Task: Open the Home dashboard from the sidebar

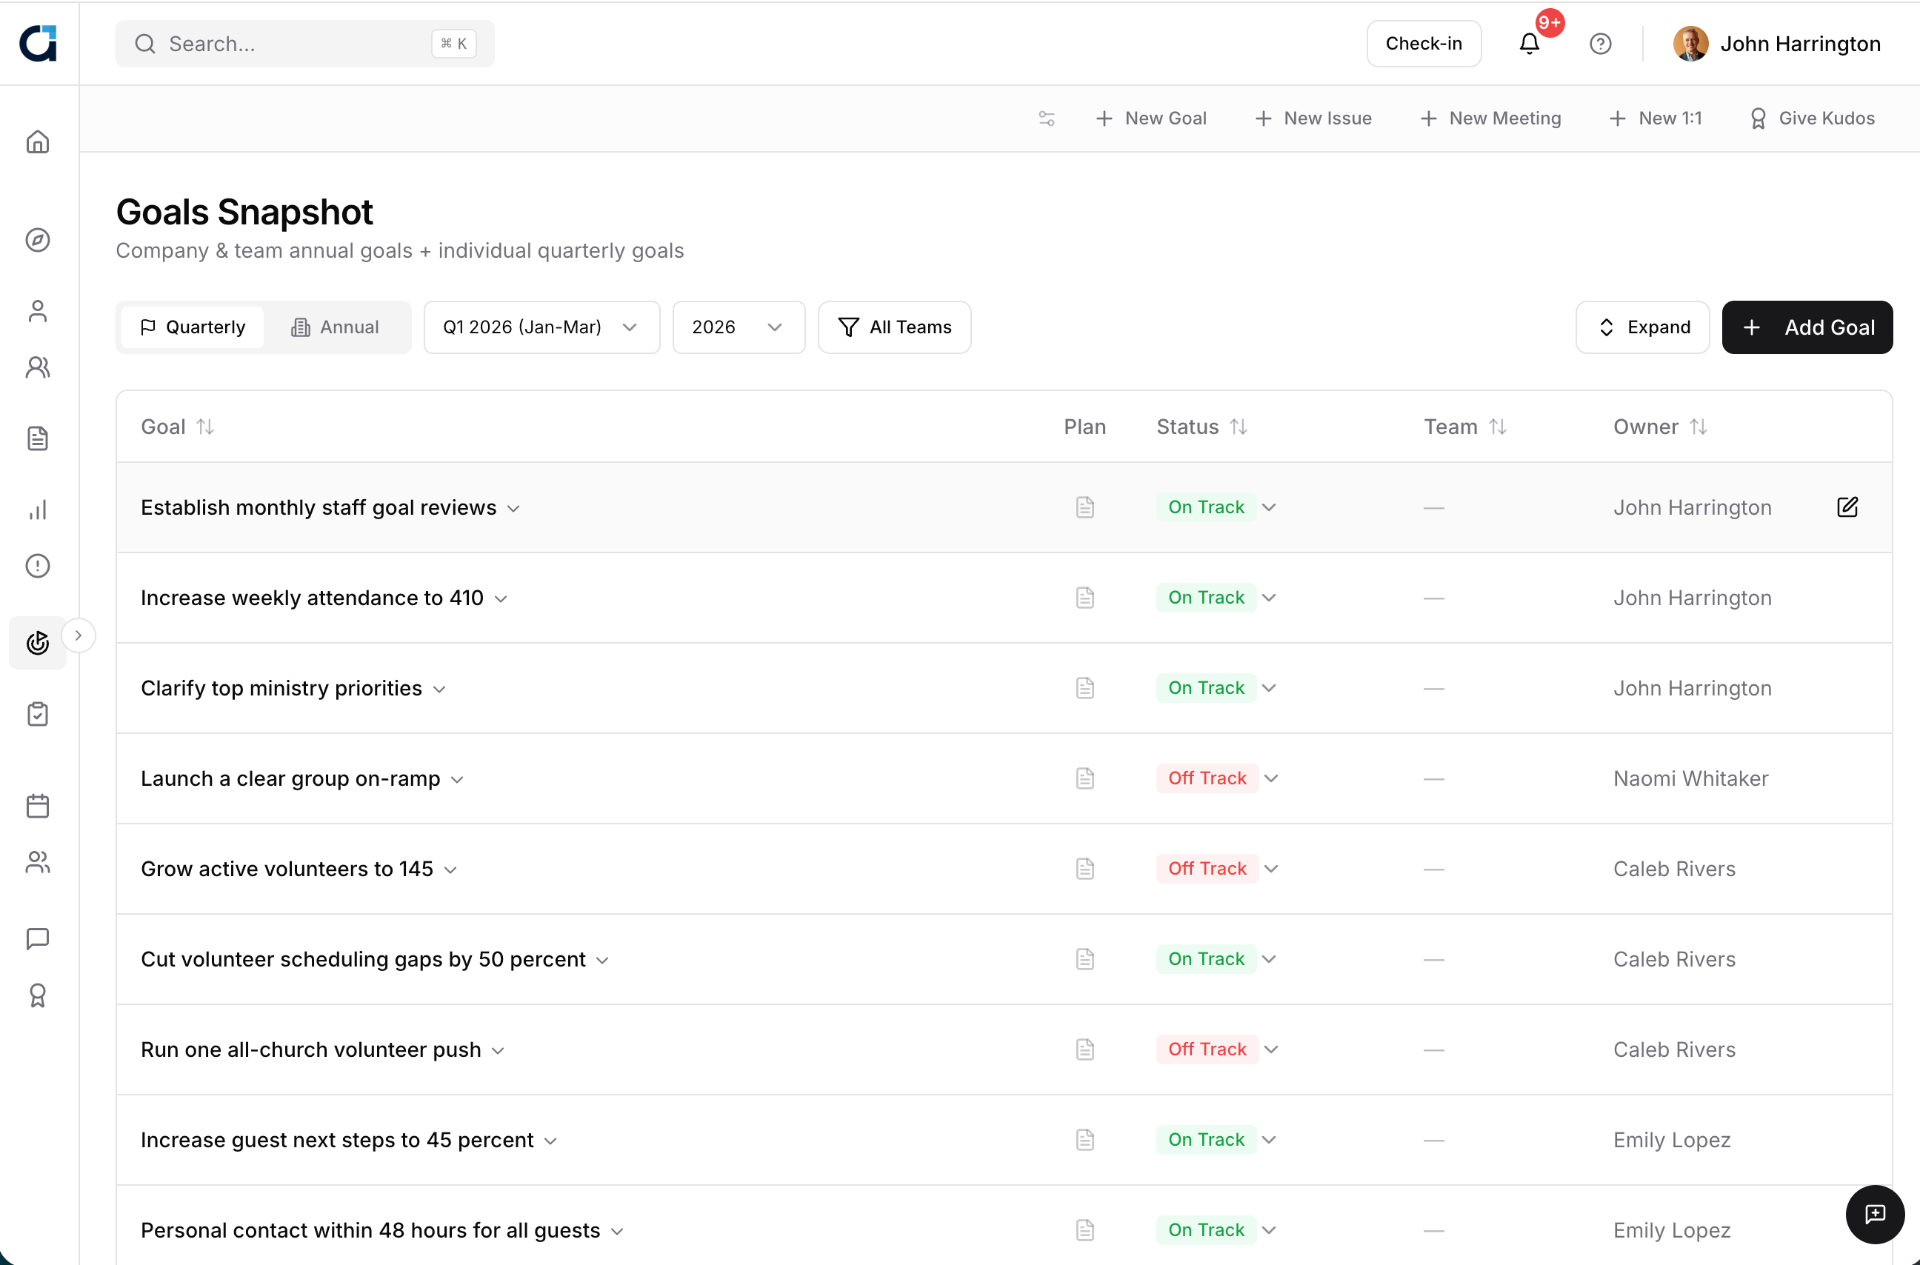Action: click(x=38, y=142)
